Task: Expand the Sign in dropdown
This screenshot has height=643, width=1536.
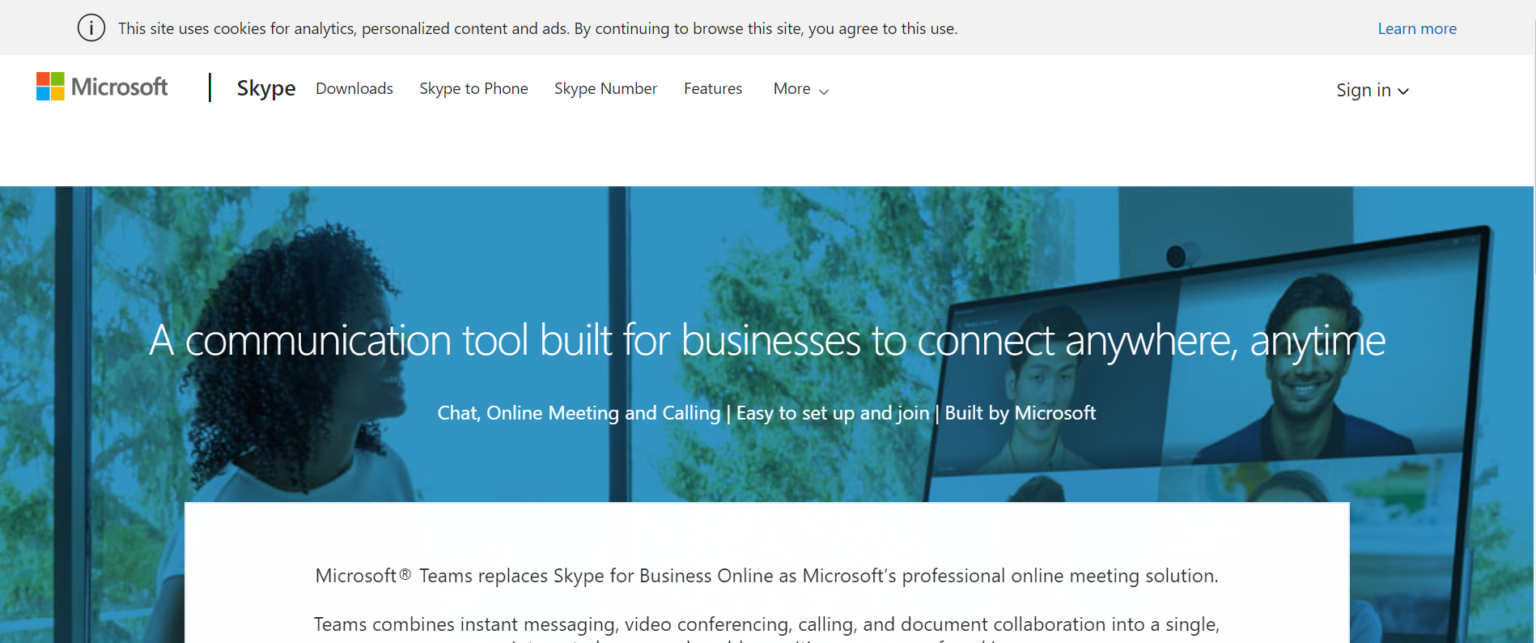Action: (1373, 90)
